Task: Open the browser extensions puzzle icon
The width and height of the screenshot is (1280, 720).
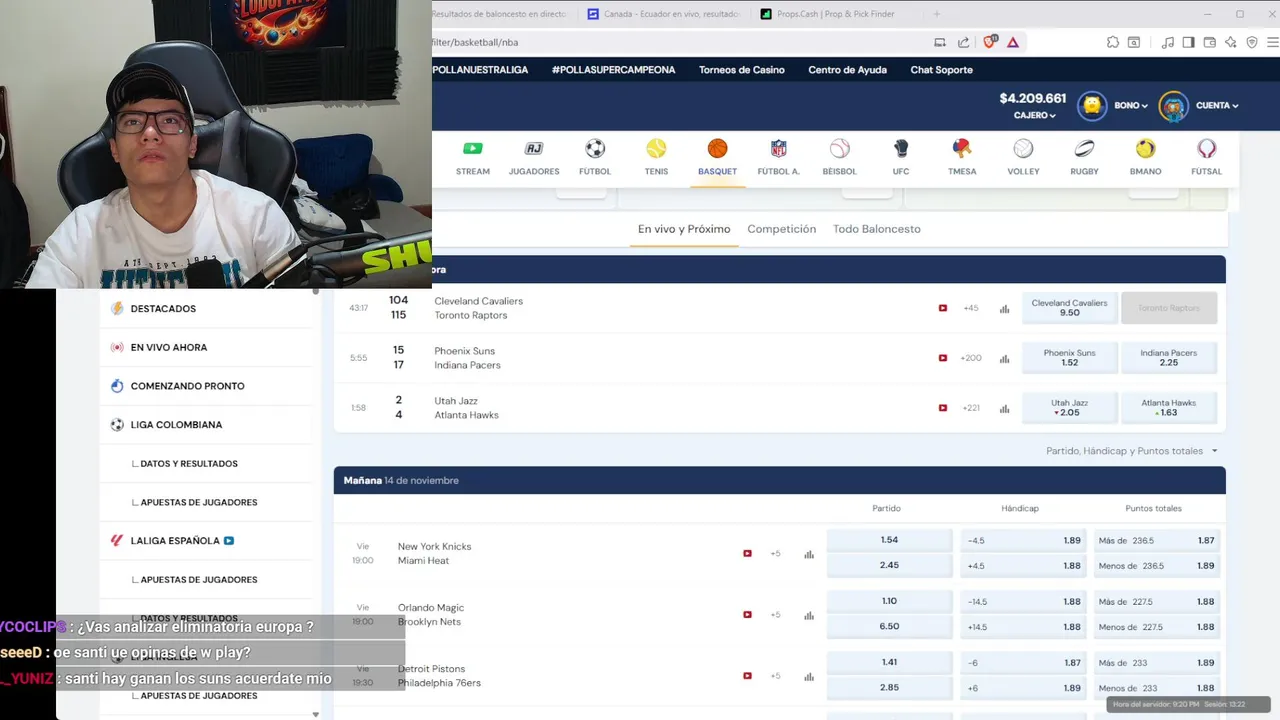Action: click(x=1112, y=42)
